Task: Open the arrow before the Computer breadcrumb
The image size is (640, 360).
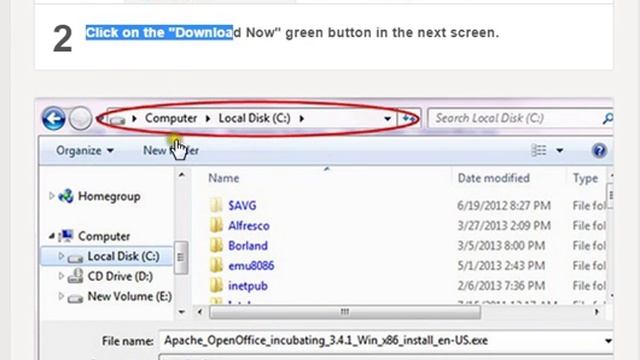Action: (x=134, y=118)
